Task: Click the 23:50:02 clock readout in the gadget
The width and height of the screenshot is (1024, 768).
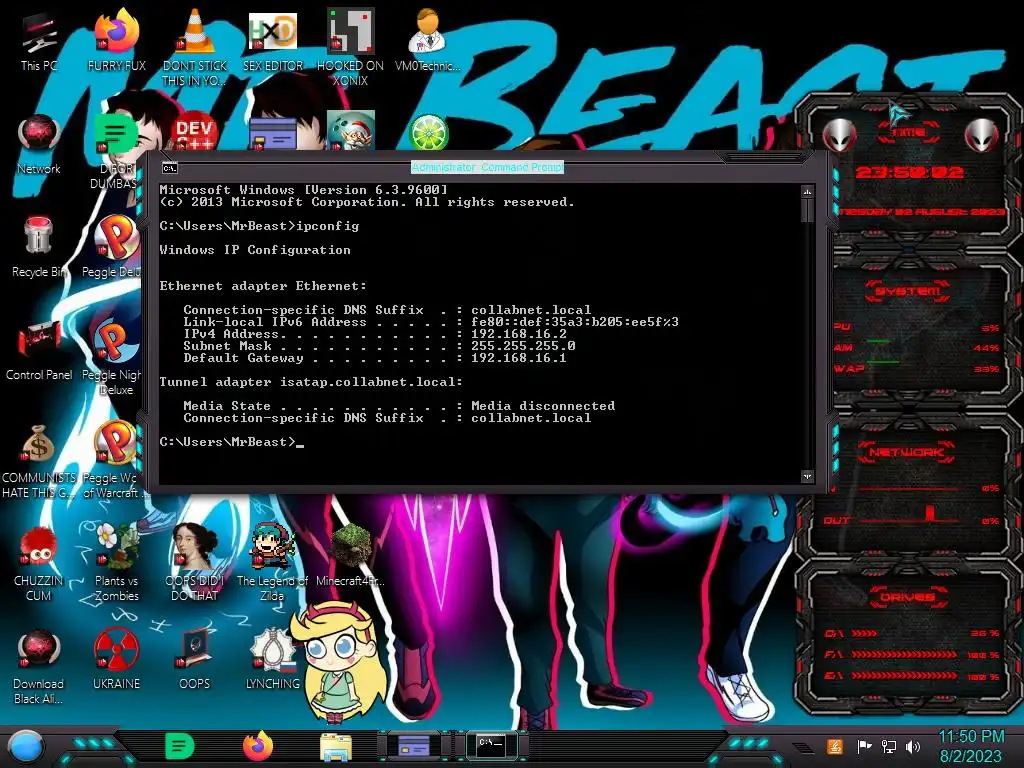Action: pyautogui.click(x=909, y=172)
